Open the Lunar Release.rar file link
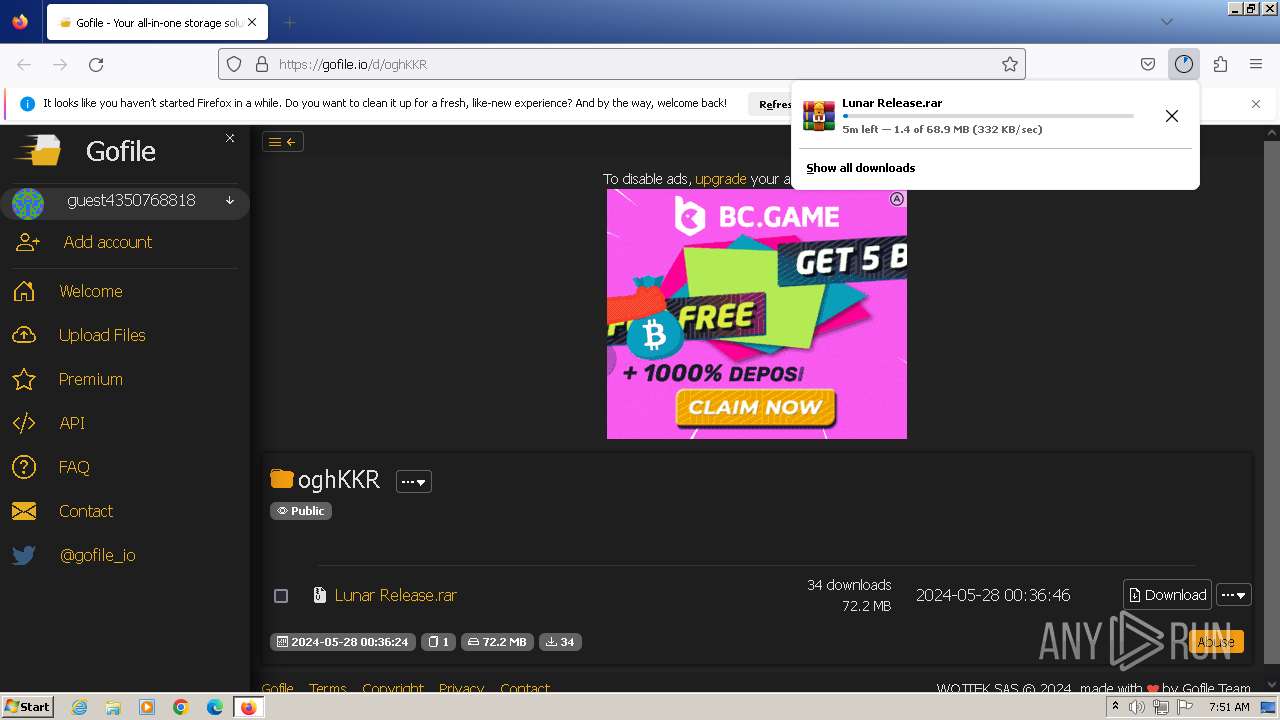The width and height of the screenshot is (1280, 720). (x=396, y=595)
